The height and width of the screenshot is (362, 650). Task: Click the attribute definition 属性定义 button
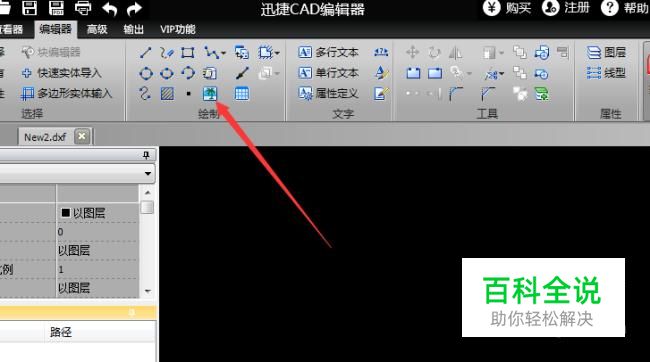coord(328,94)
